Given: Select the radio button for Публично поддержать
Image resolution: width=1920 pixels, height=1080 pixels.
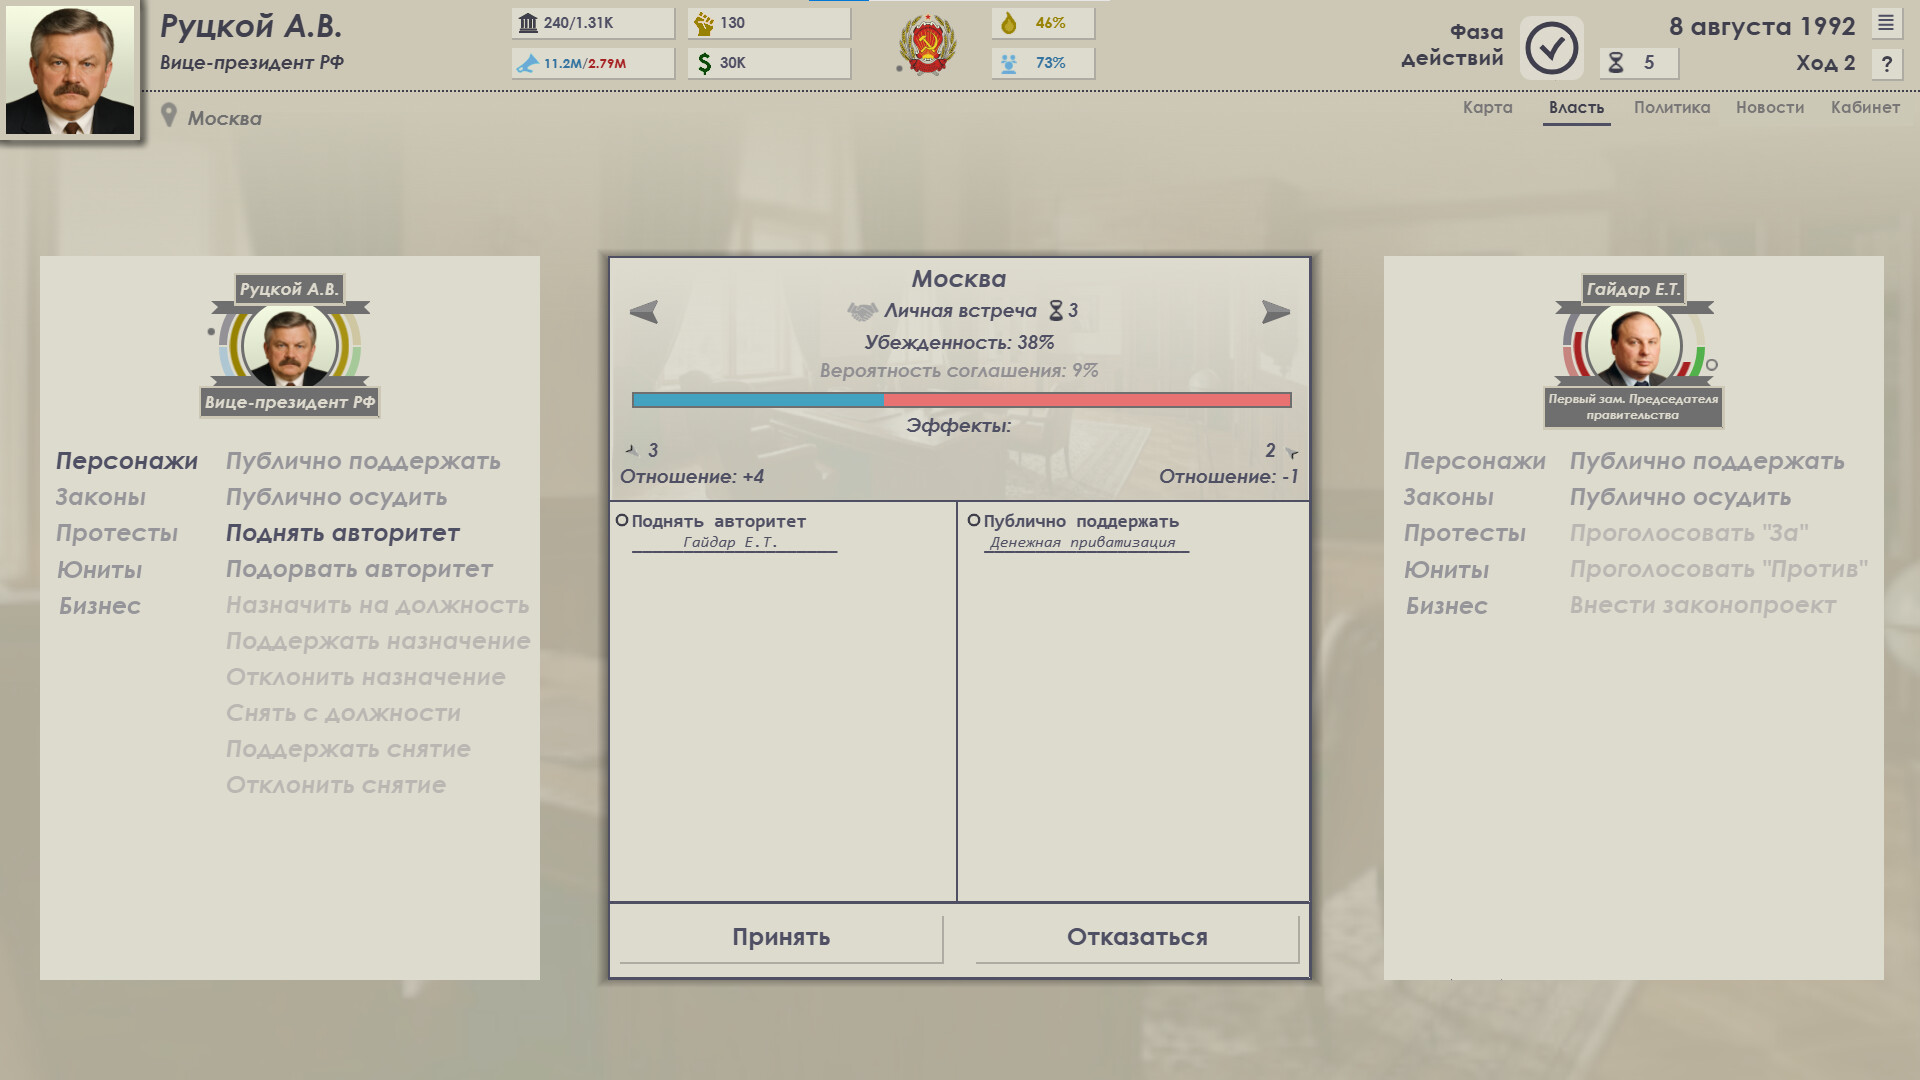Looking at the screenshot, I should point(974,520).
